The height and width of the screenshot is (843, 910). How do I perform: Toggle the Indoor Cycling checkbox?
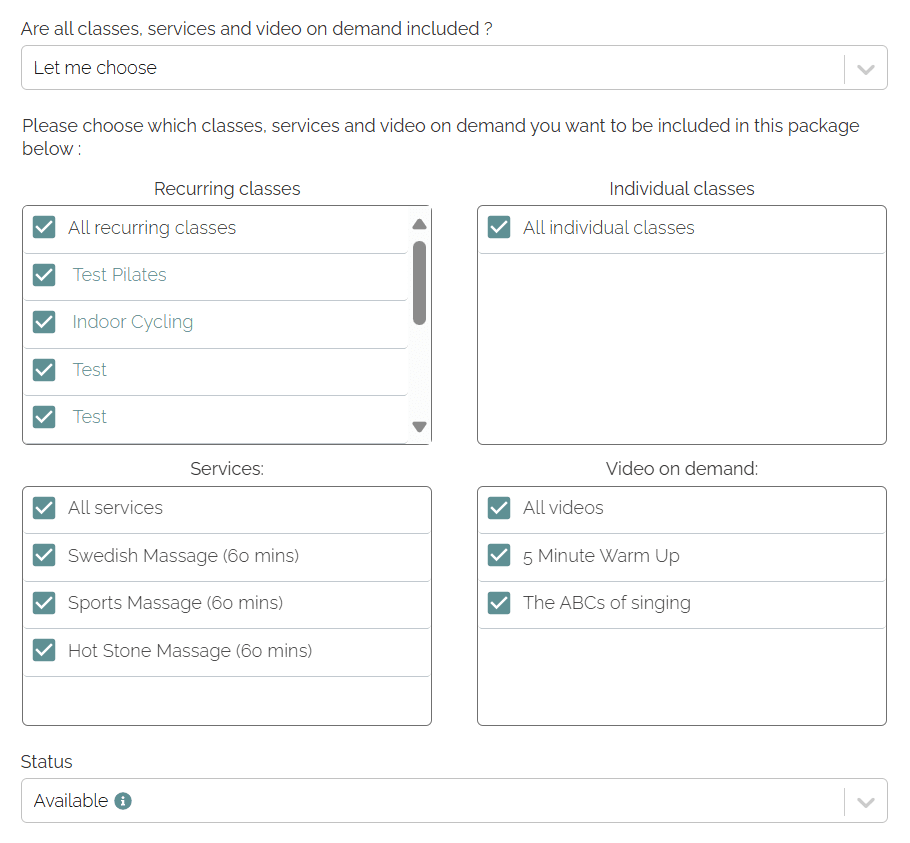click(44, 322)
